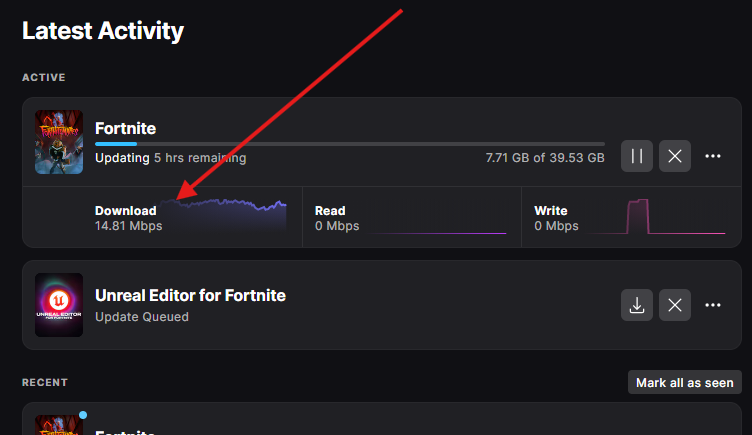Click the 'Update Queued' status text
The image size is (752, 435).
(141, 317)
